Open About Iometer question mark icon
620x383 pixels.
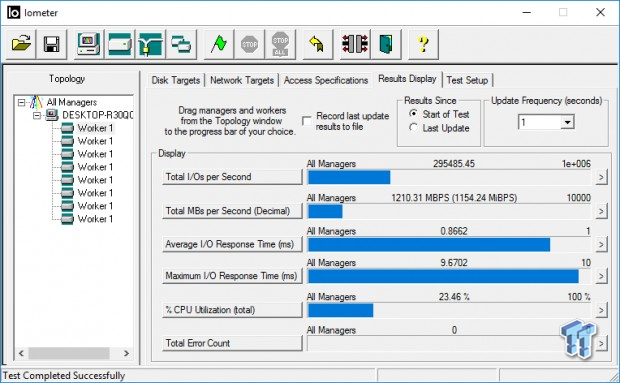[x=423, y=44]
